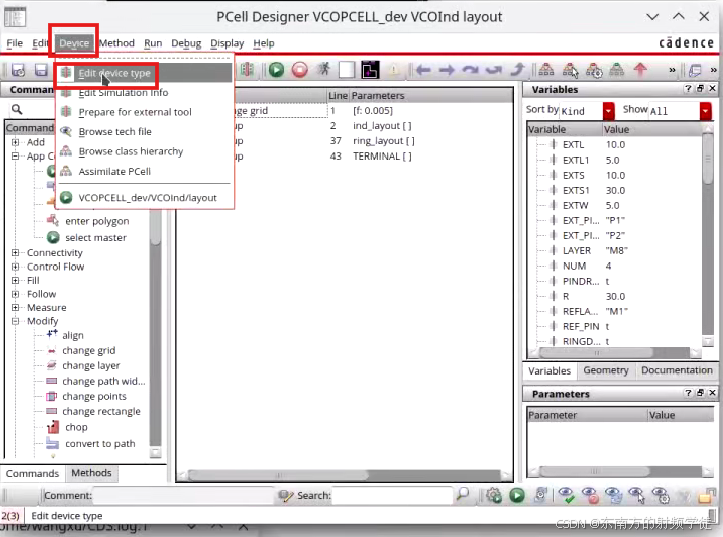This screenshot has width=723, height=537.
Task: Click the step-over curved arrow icon
Action: (470, 70)
